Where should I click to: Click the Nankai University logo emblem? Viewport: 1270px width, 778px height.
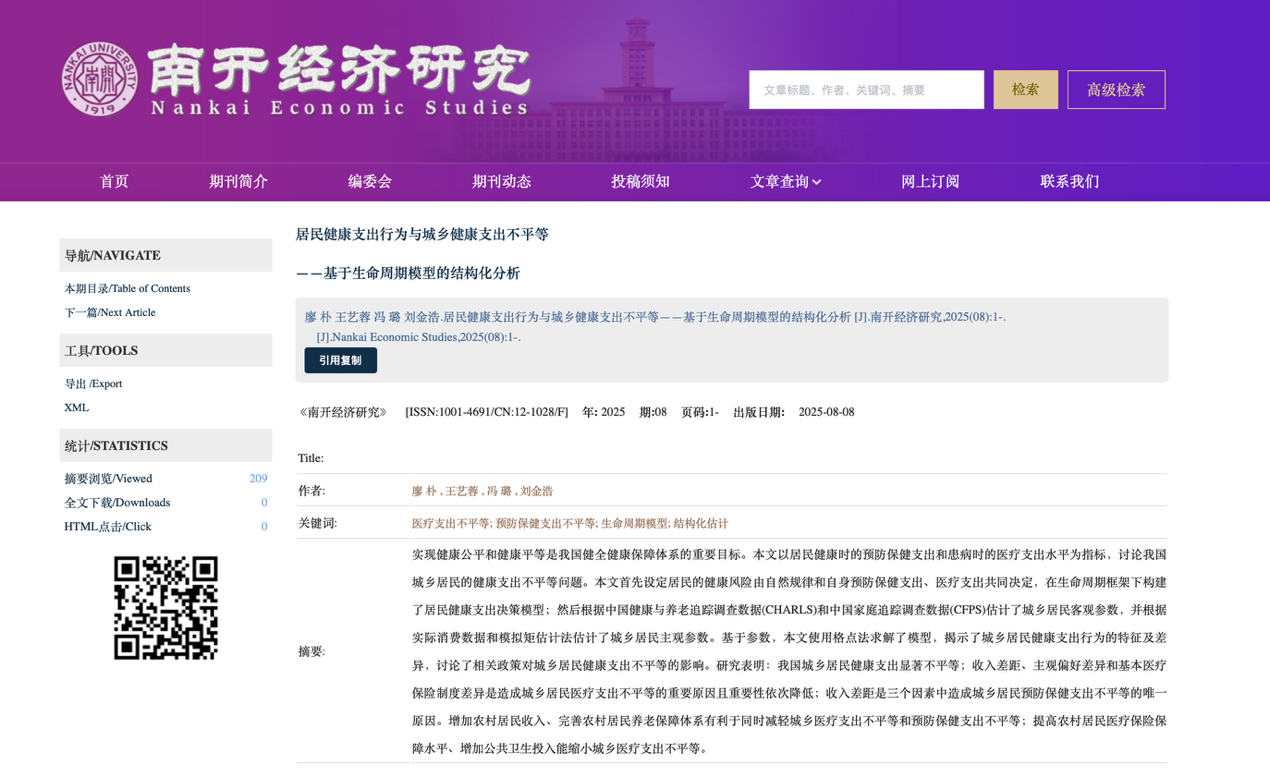(x=99, y=79)
